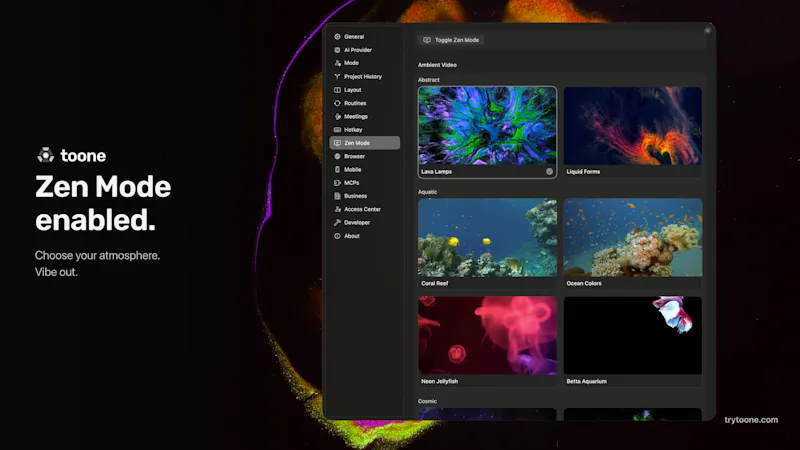Close the settings window

point(707,31)
